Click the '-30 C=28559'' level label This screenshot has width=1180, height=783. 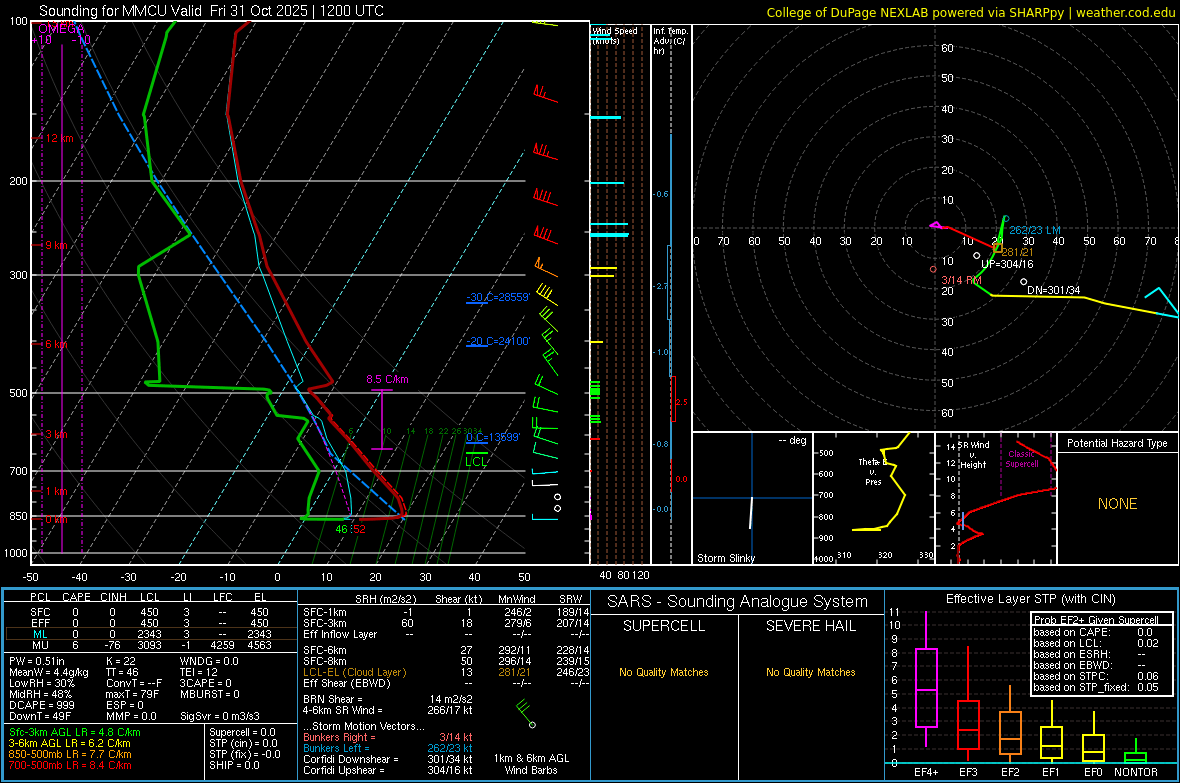(x=498, y=297)
